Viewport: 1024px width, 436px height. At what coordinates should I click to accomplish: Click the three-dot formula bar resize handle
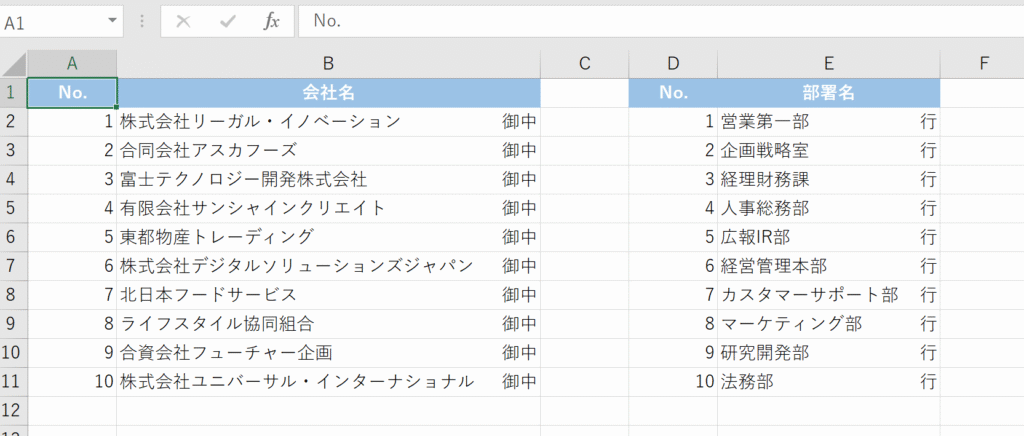click(x=141, y=21)
